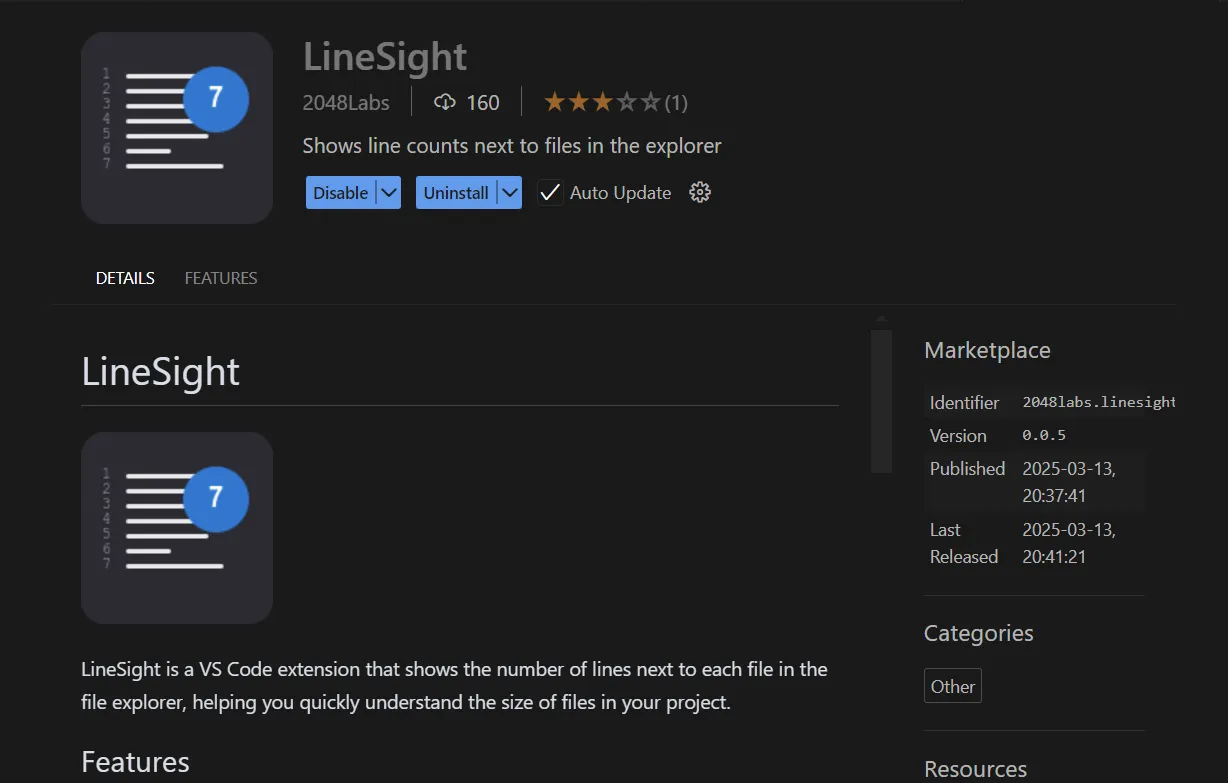Image resolution: width=1228 pixels, height=783 pixels.
Task: Switch to the FEATURES tab
Action: pyautogui.click(x=221, y=278)
